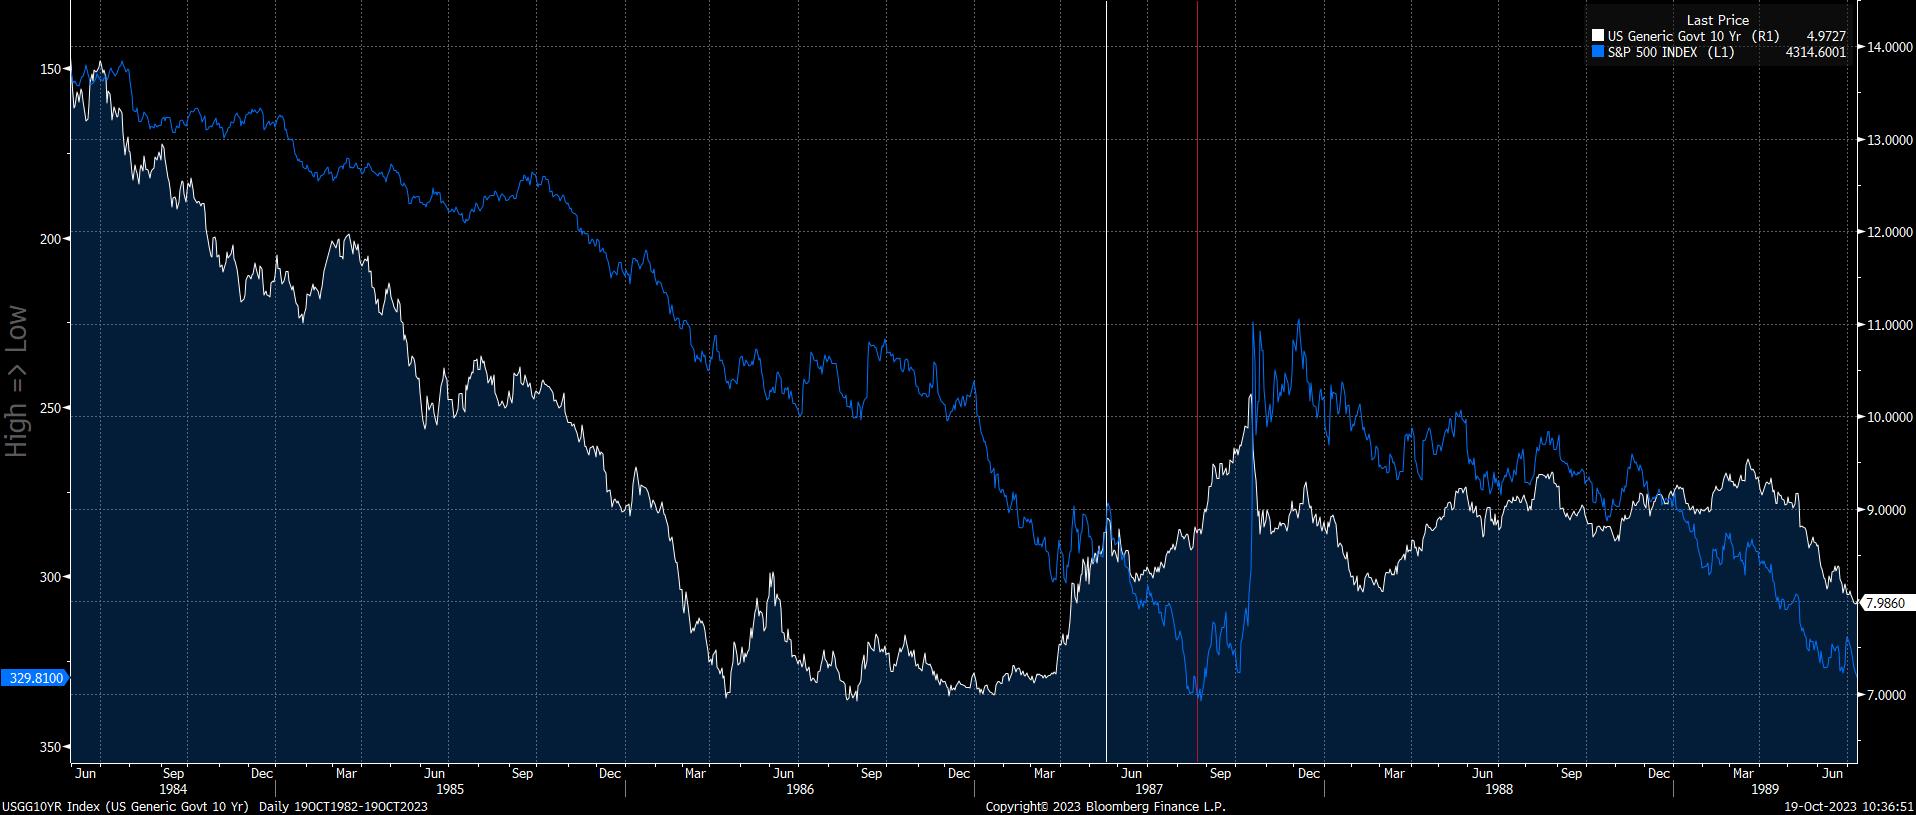1916x815 pixels.
Task: Click the 250 label on the left axis
Action: (x=50, y=408)
